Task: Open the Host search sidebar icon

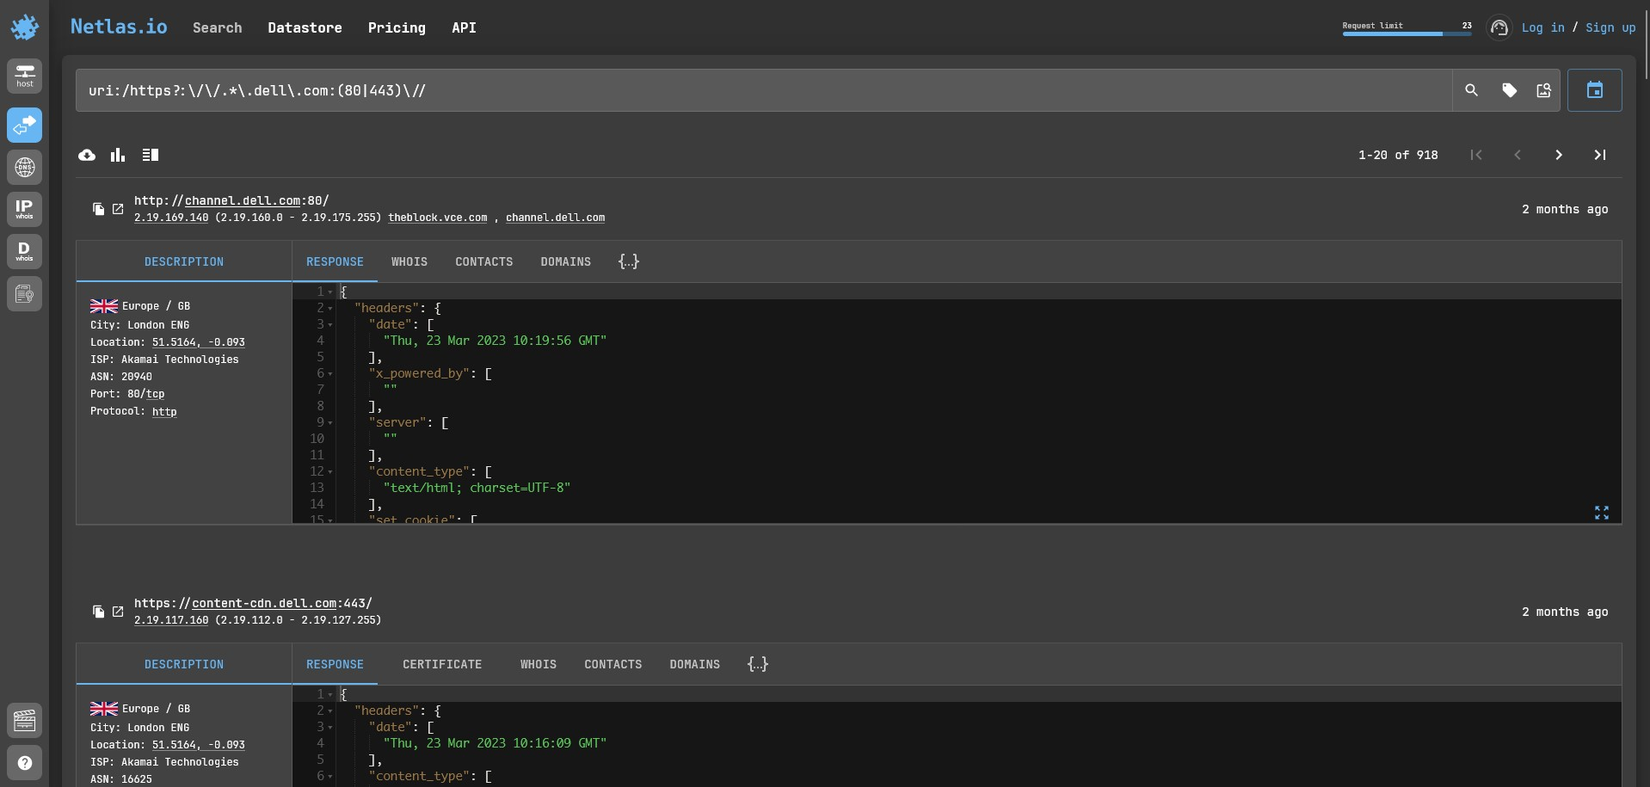Action: pos(24,76)
